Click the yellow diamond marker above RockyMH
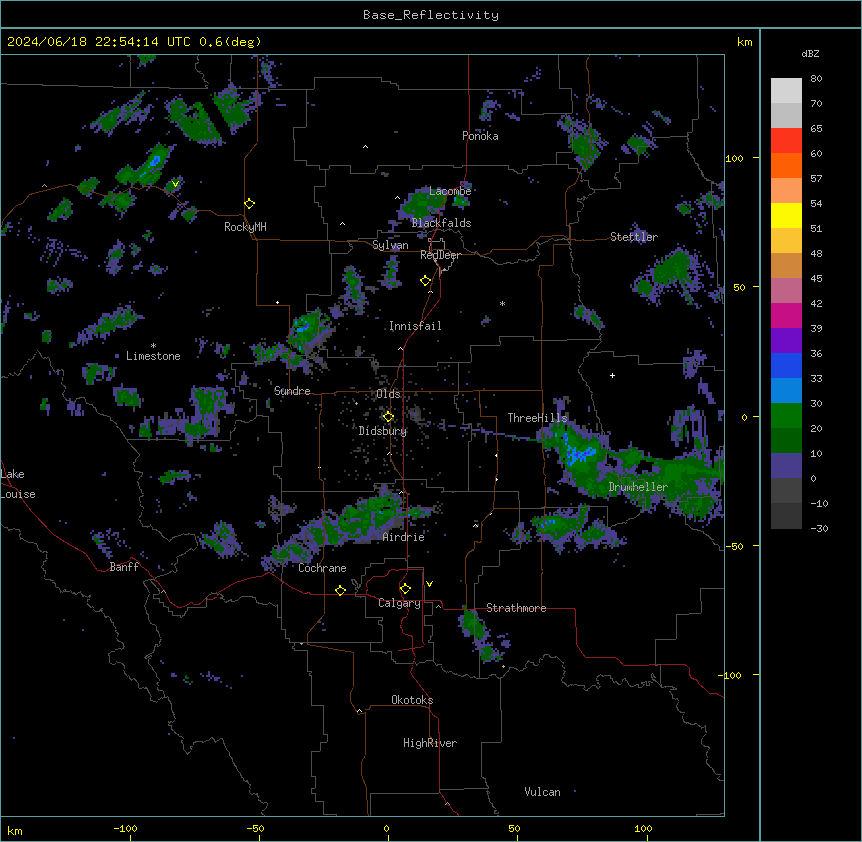 pos(250,204)
